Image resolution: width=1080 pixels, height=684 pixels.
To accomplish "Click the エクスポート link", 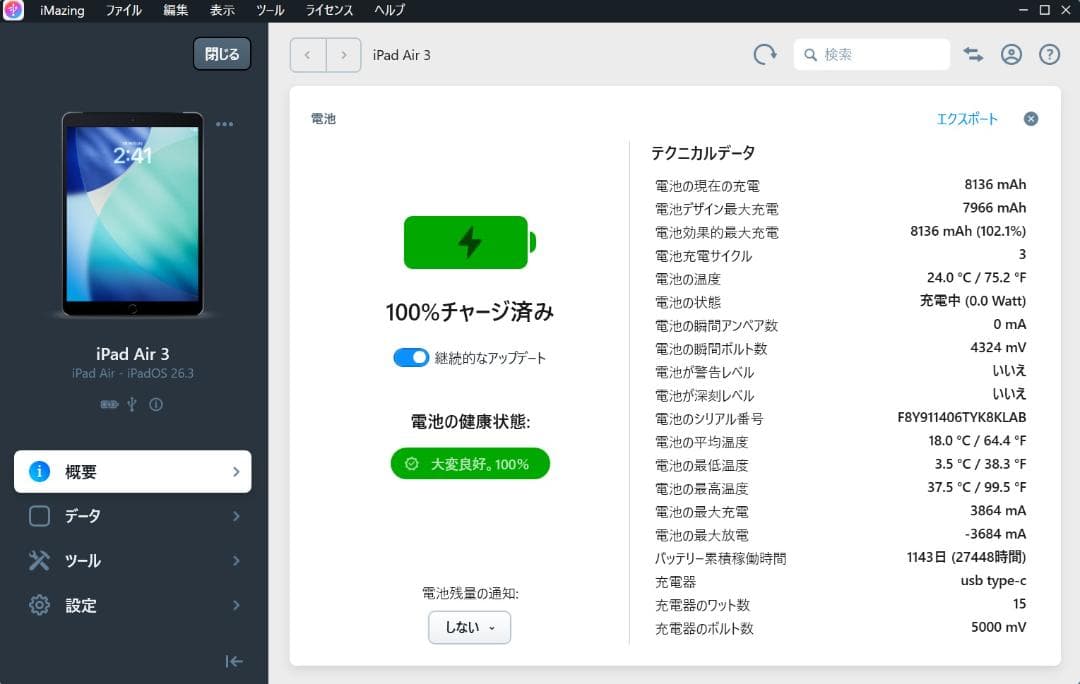I will pyautogui.click(x=966, y=118).
